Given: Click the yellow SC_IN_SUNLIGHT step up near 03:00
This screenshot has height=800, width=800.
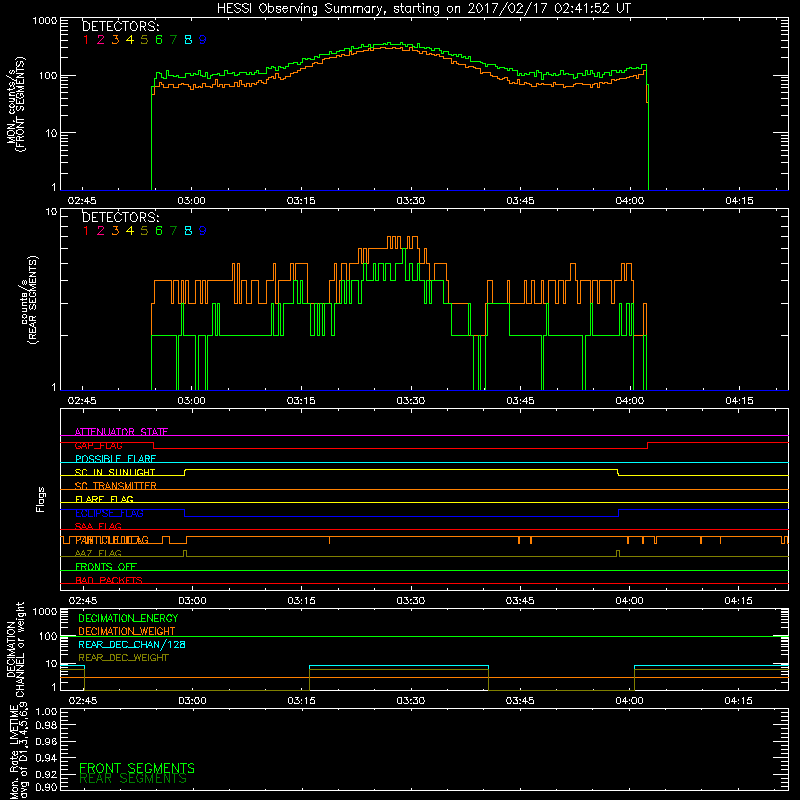Looking at the screenshot, I should [x=185, y=472].
